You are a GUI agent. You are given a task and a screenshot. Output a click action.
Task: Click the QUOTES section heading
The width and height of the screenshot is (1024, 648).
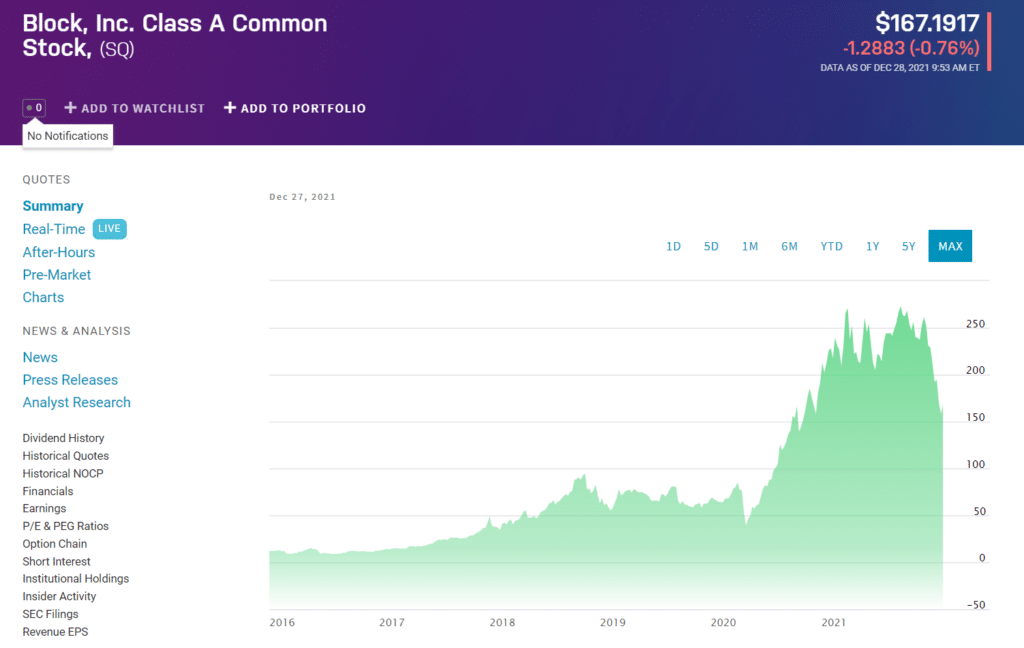(46, 180)
